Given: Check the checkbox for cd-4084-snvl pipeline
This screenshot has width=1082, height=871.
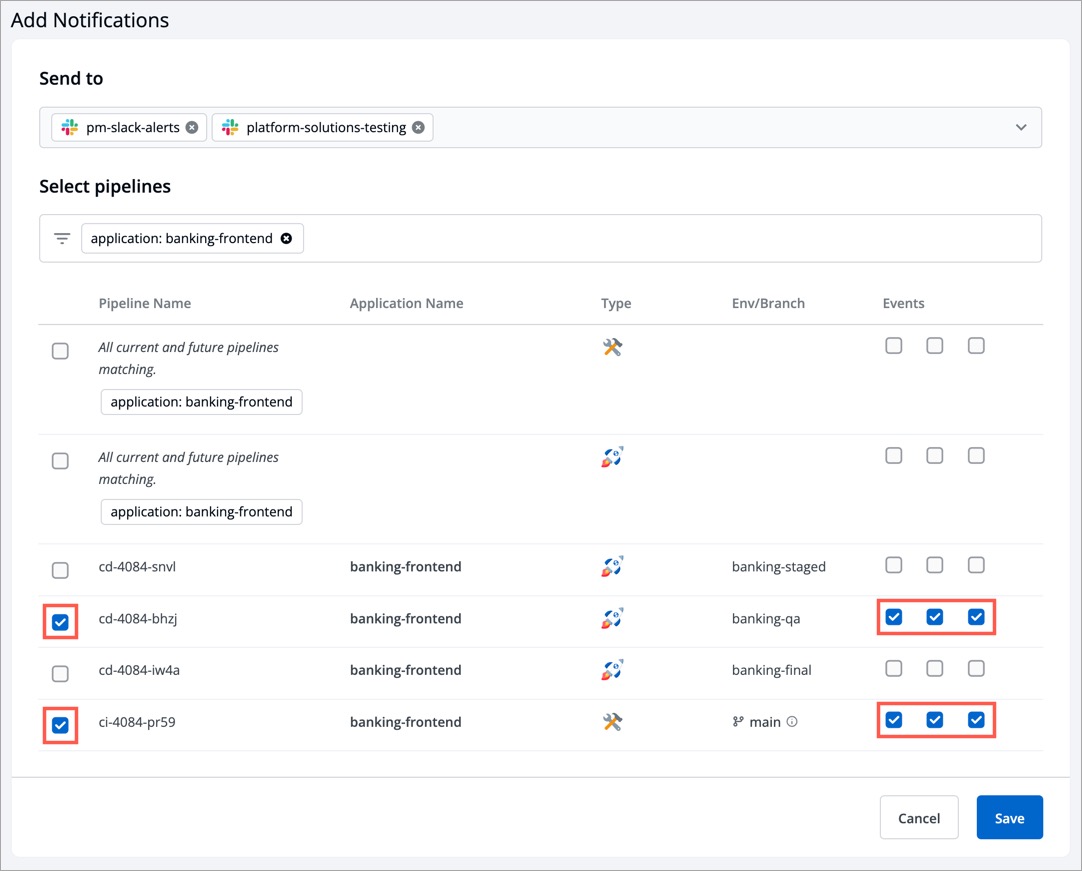Looking at the screenshot, I should tap(60, 570).
